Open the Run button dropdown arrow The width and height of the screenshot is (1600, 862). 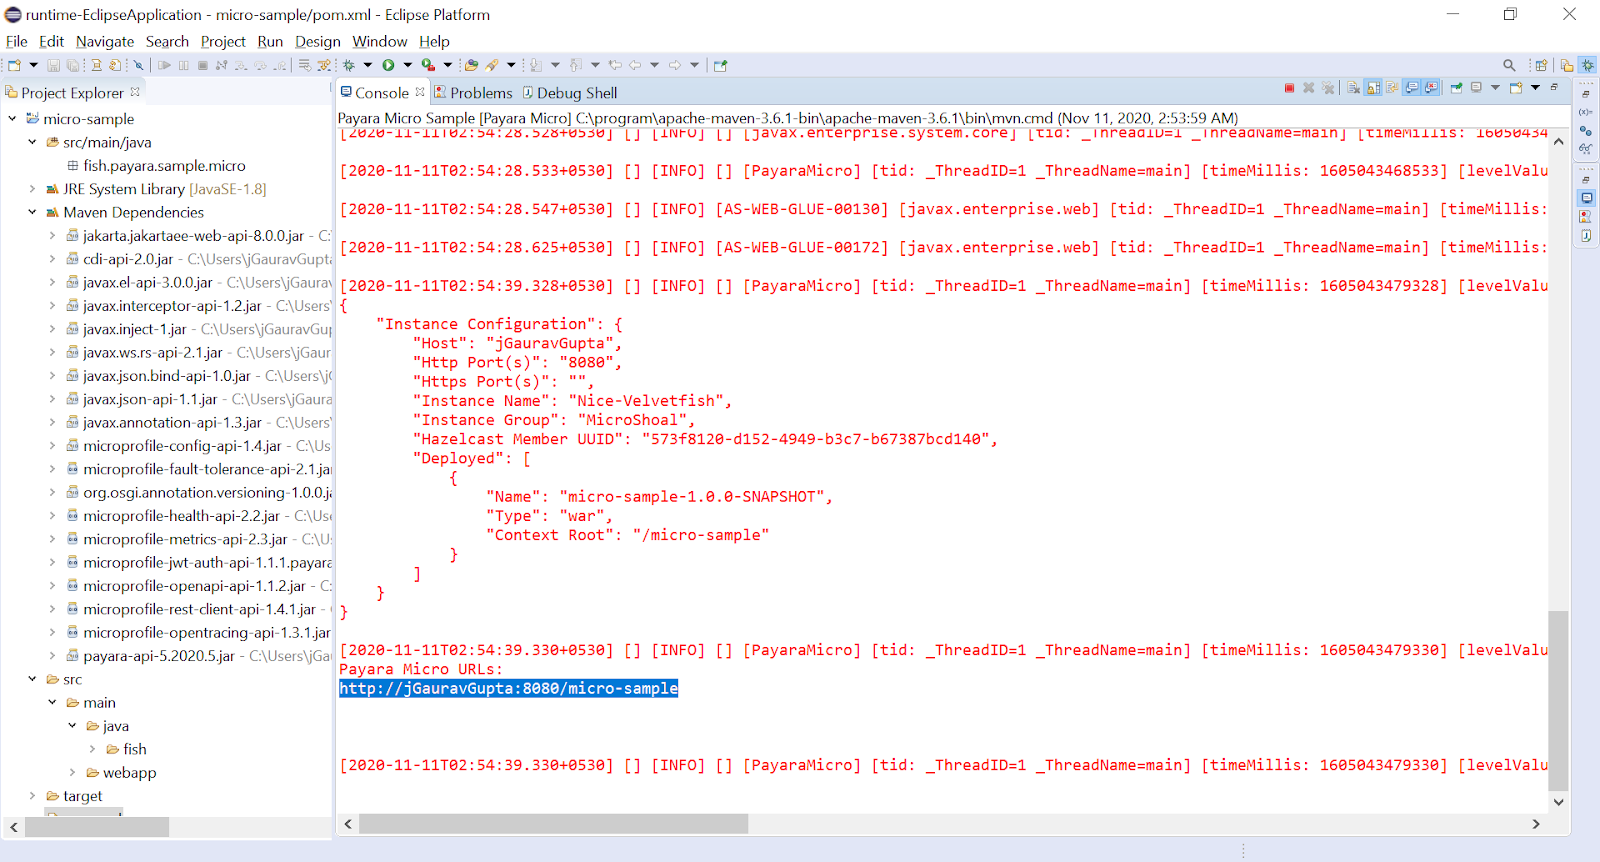(x=407, y=65)
